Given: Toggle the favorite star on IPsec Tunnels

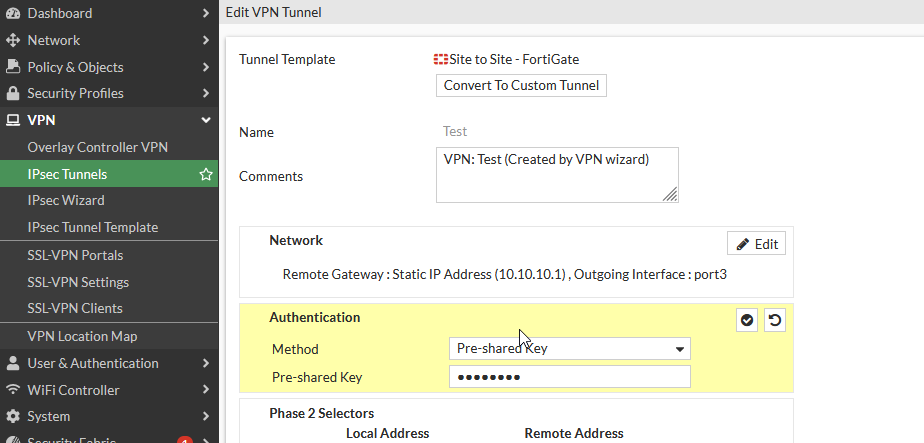Looking at the screenshot, I should click(x=206, y=174).
